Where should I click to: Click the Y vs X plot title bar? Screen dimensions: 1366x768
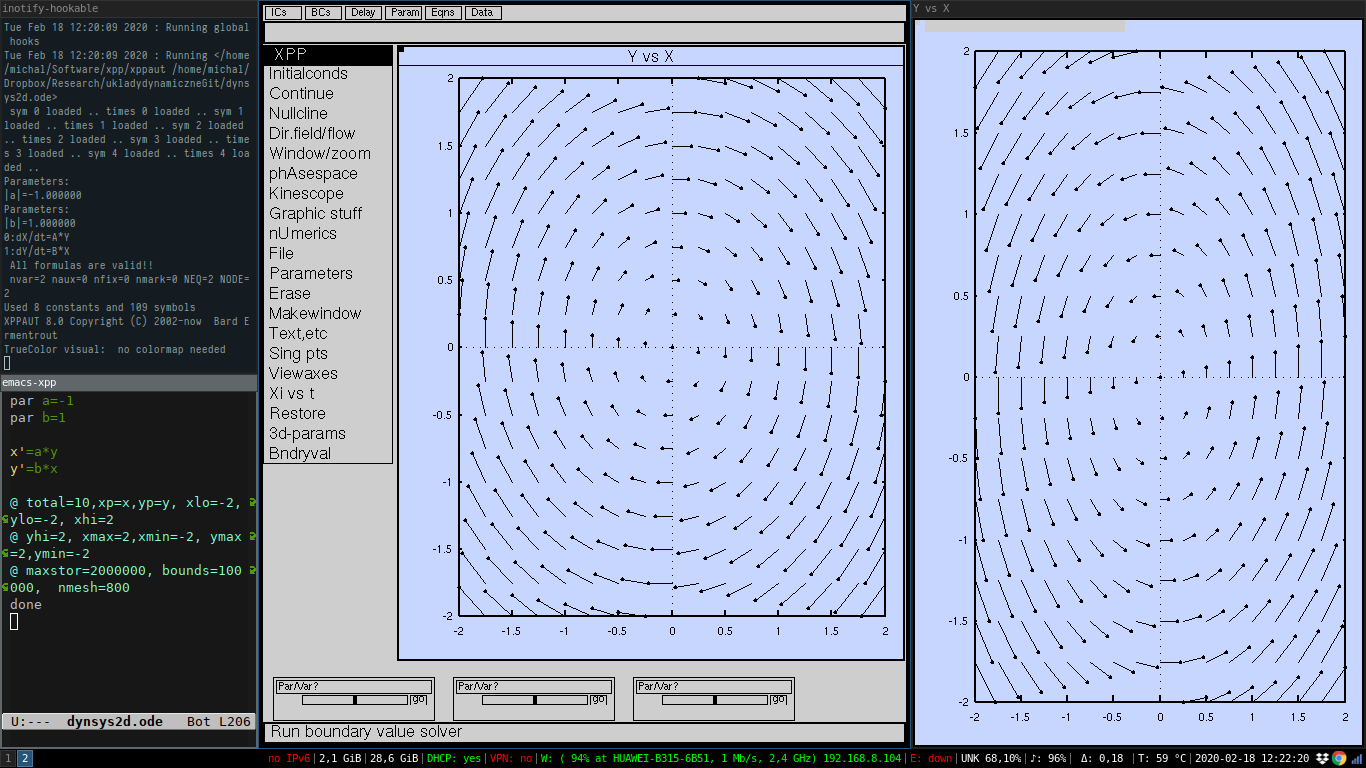coord(651,57)
